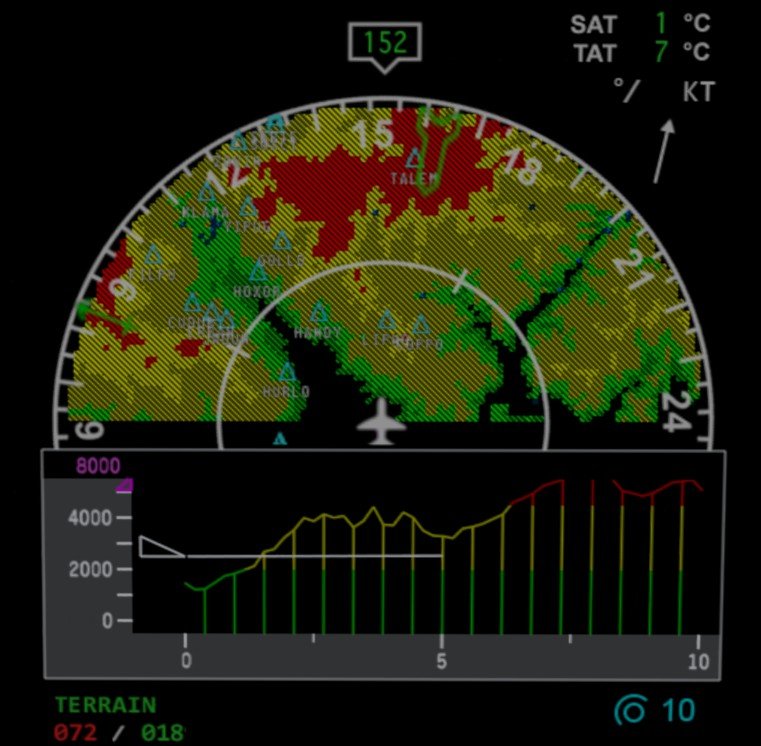Click the green flight path loop near TALEM
761x746 pixels.
[x=438, y=150]
